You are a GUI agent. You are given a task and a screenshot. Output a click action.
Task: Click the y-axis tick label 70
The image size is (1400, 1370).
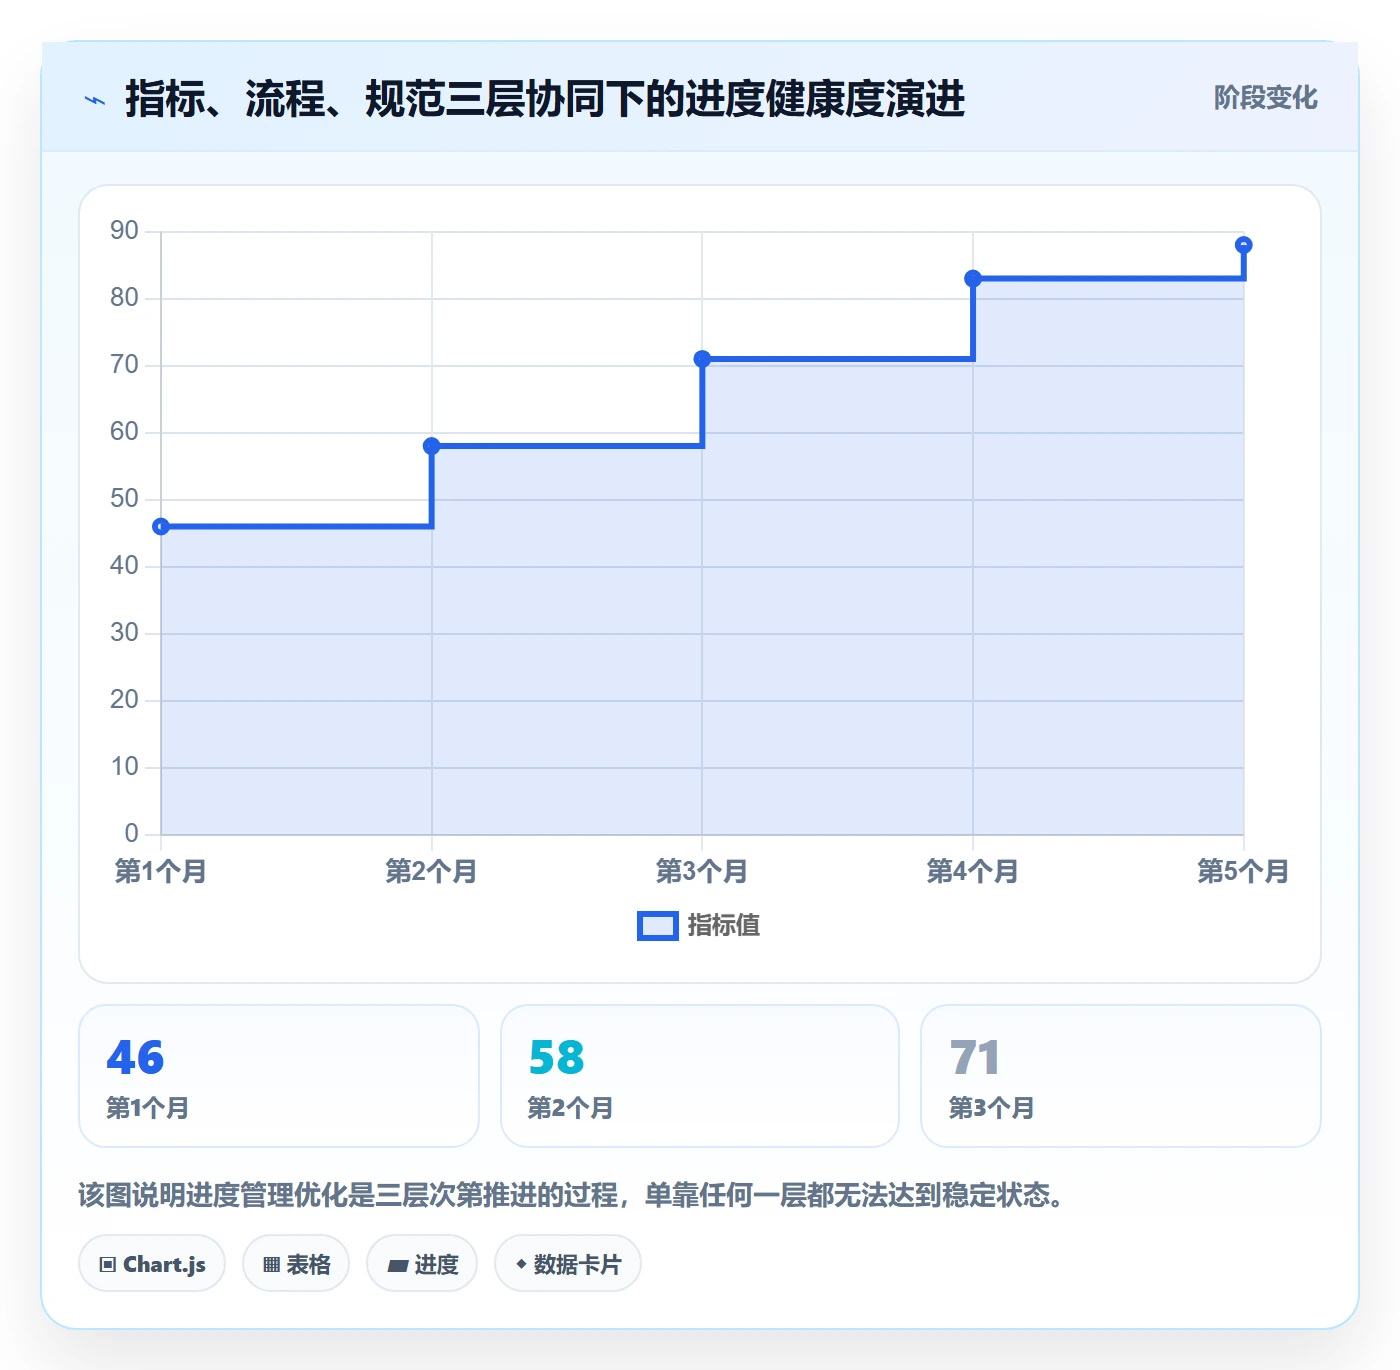tap(124, 365)
